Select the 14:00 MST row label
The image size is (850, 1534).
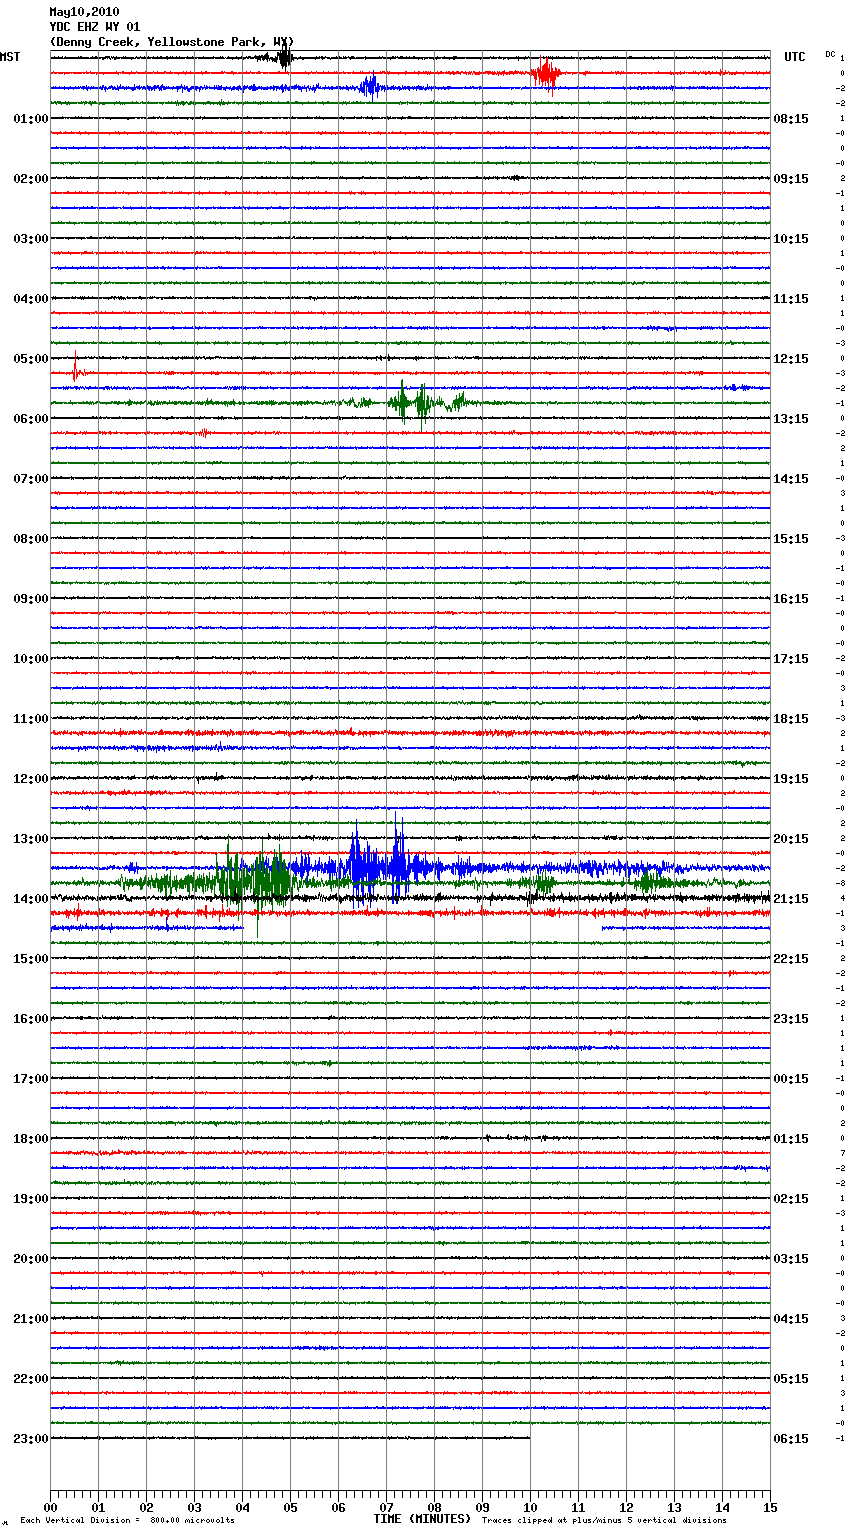click(x=31, y=899)
